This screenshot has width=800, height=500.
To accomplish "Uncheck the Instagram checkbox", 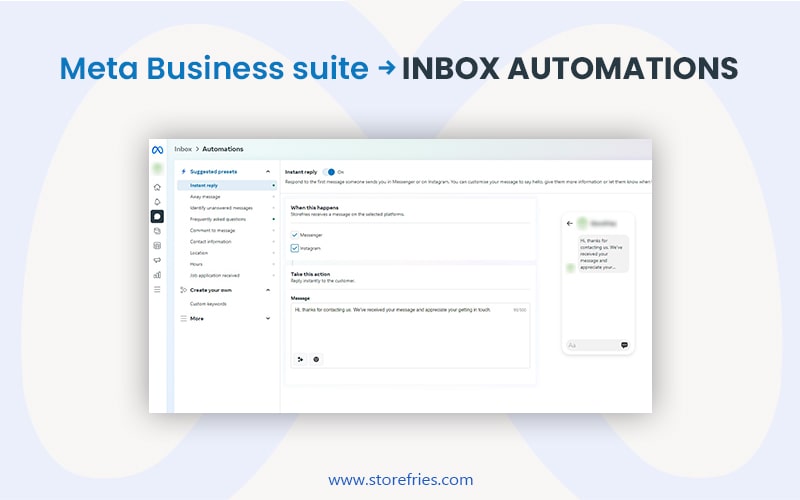I will pos(295,247).
